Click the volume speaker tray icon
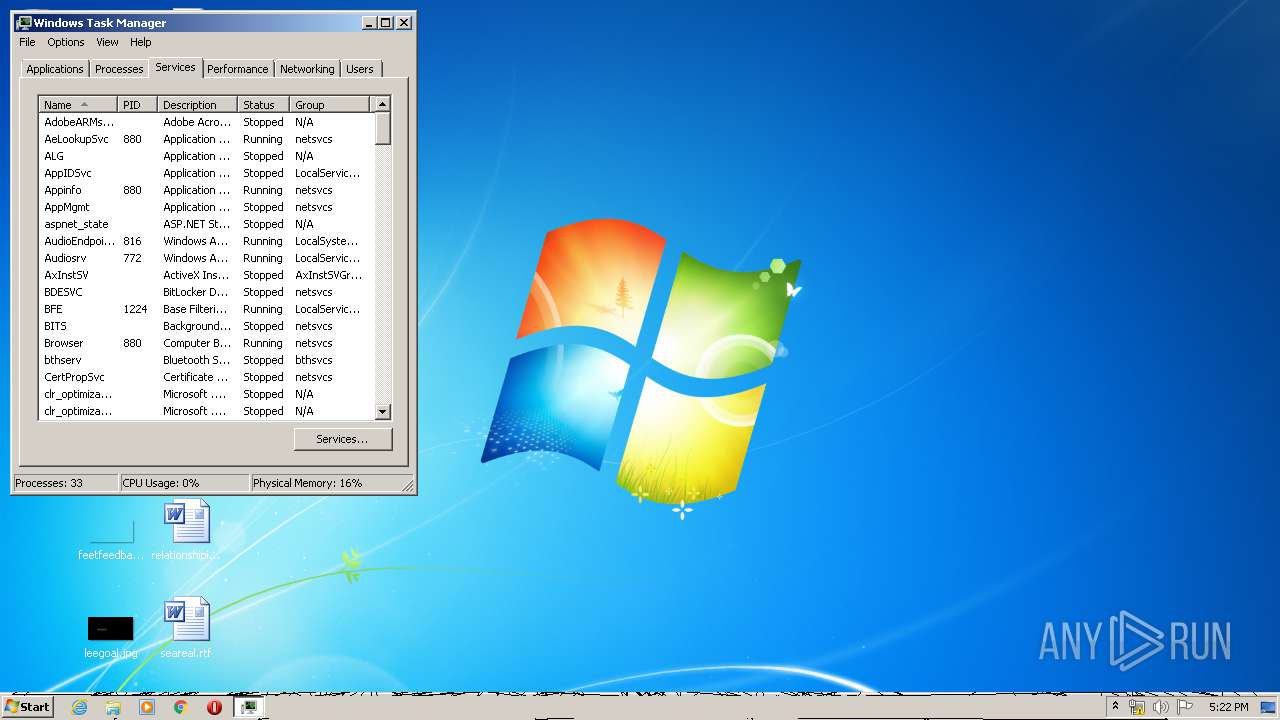This screenshot has width=1280, height=720. tap(1161, 707)
